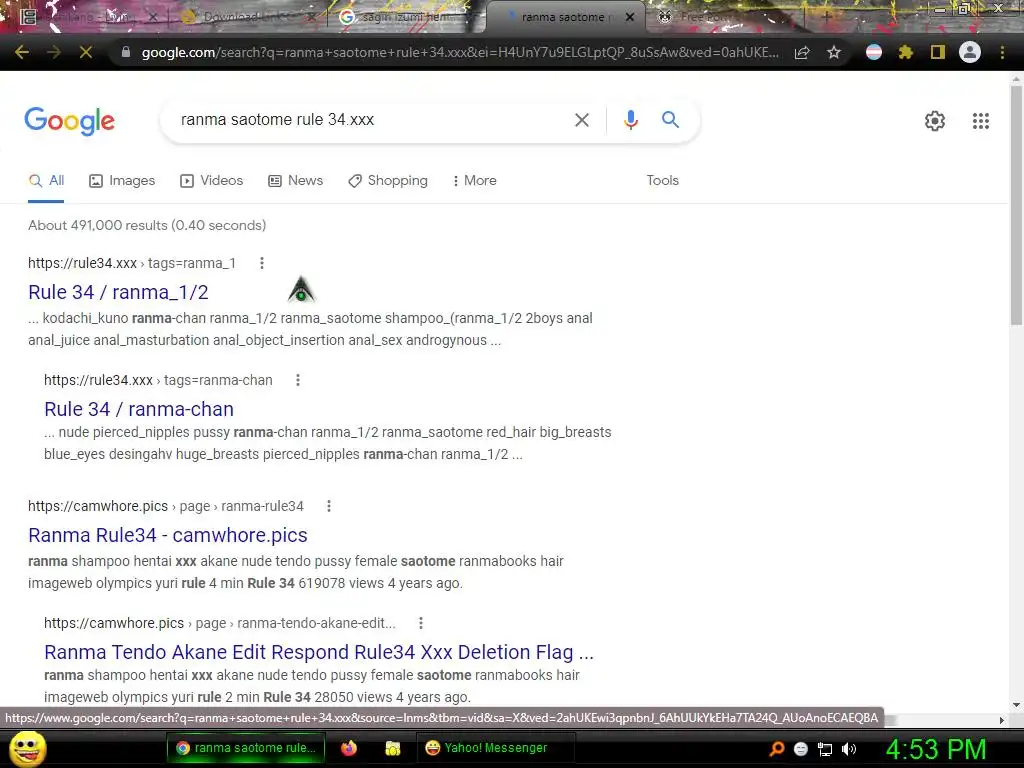Stop page loading with the X button
This screenshot has height=768, width=1024.
[x=86, y=52]
